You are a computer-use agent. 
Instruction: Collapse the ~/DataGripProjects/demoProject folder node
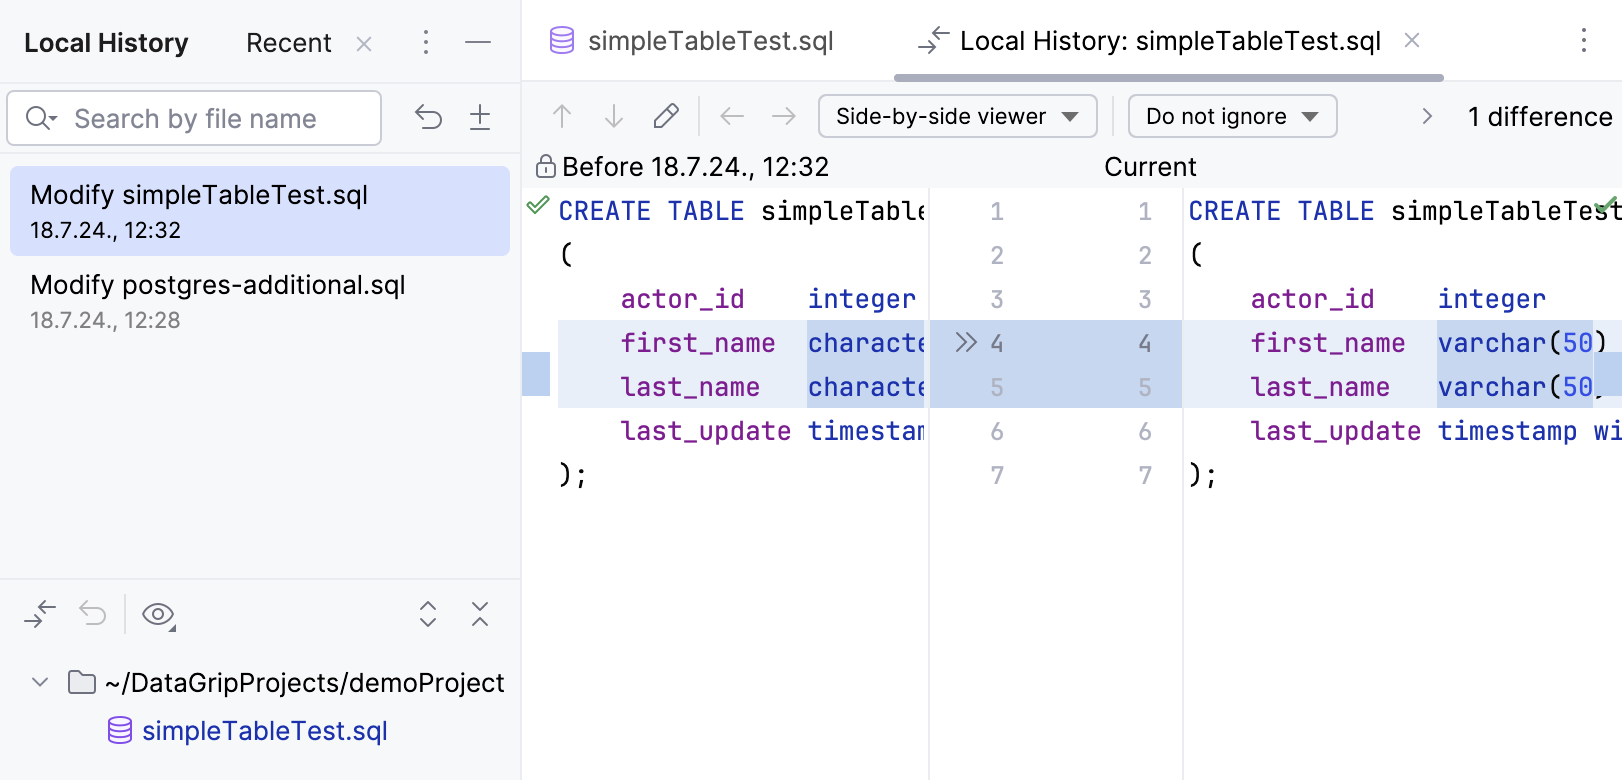(40, 682)
